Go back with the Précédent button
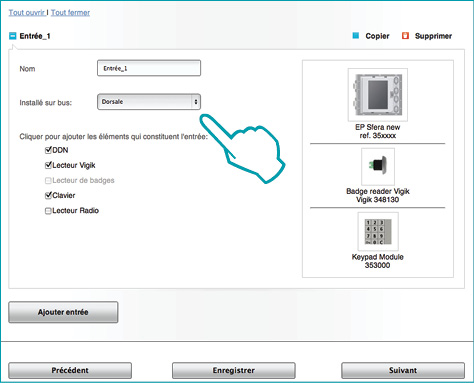The height and width of the screenshot is (383, 474). (70, 370)
